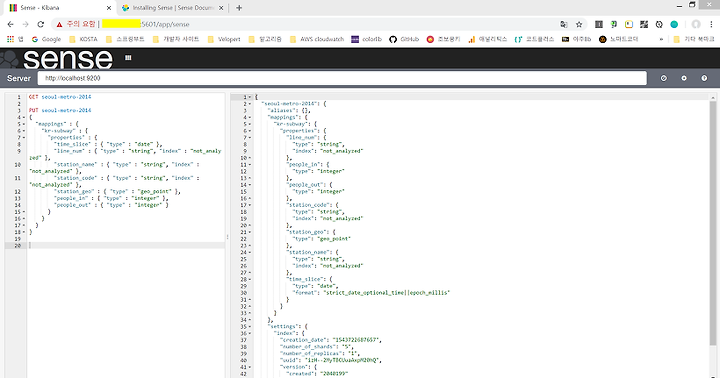Collapse "station_code" fold at output line 17
Image resolution: width=720 pixels, height=378 pixels.
point(250,205)
